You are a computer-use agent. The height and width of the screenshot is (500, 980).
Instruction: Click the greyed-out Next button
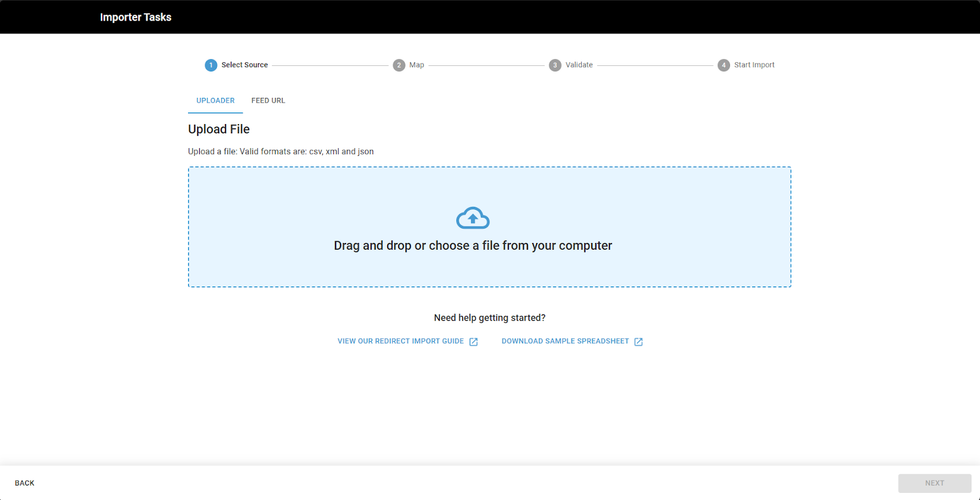934,483
